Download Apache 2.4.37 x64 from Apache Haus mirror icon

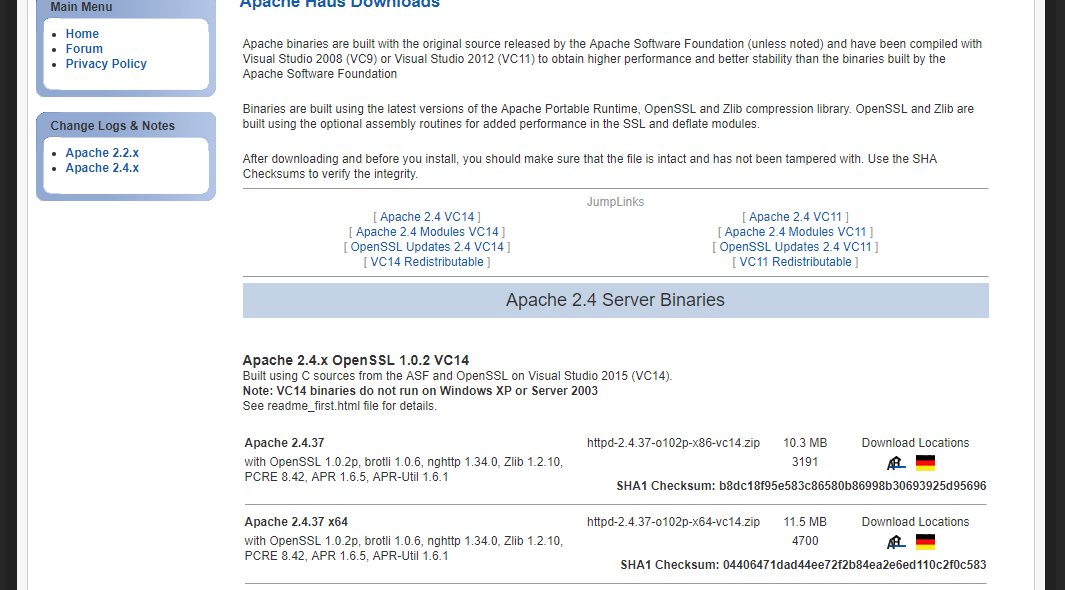(x=897, y=542)
